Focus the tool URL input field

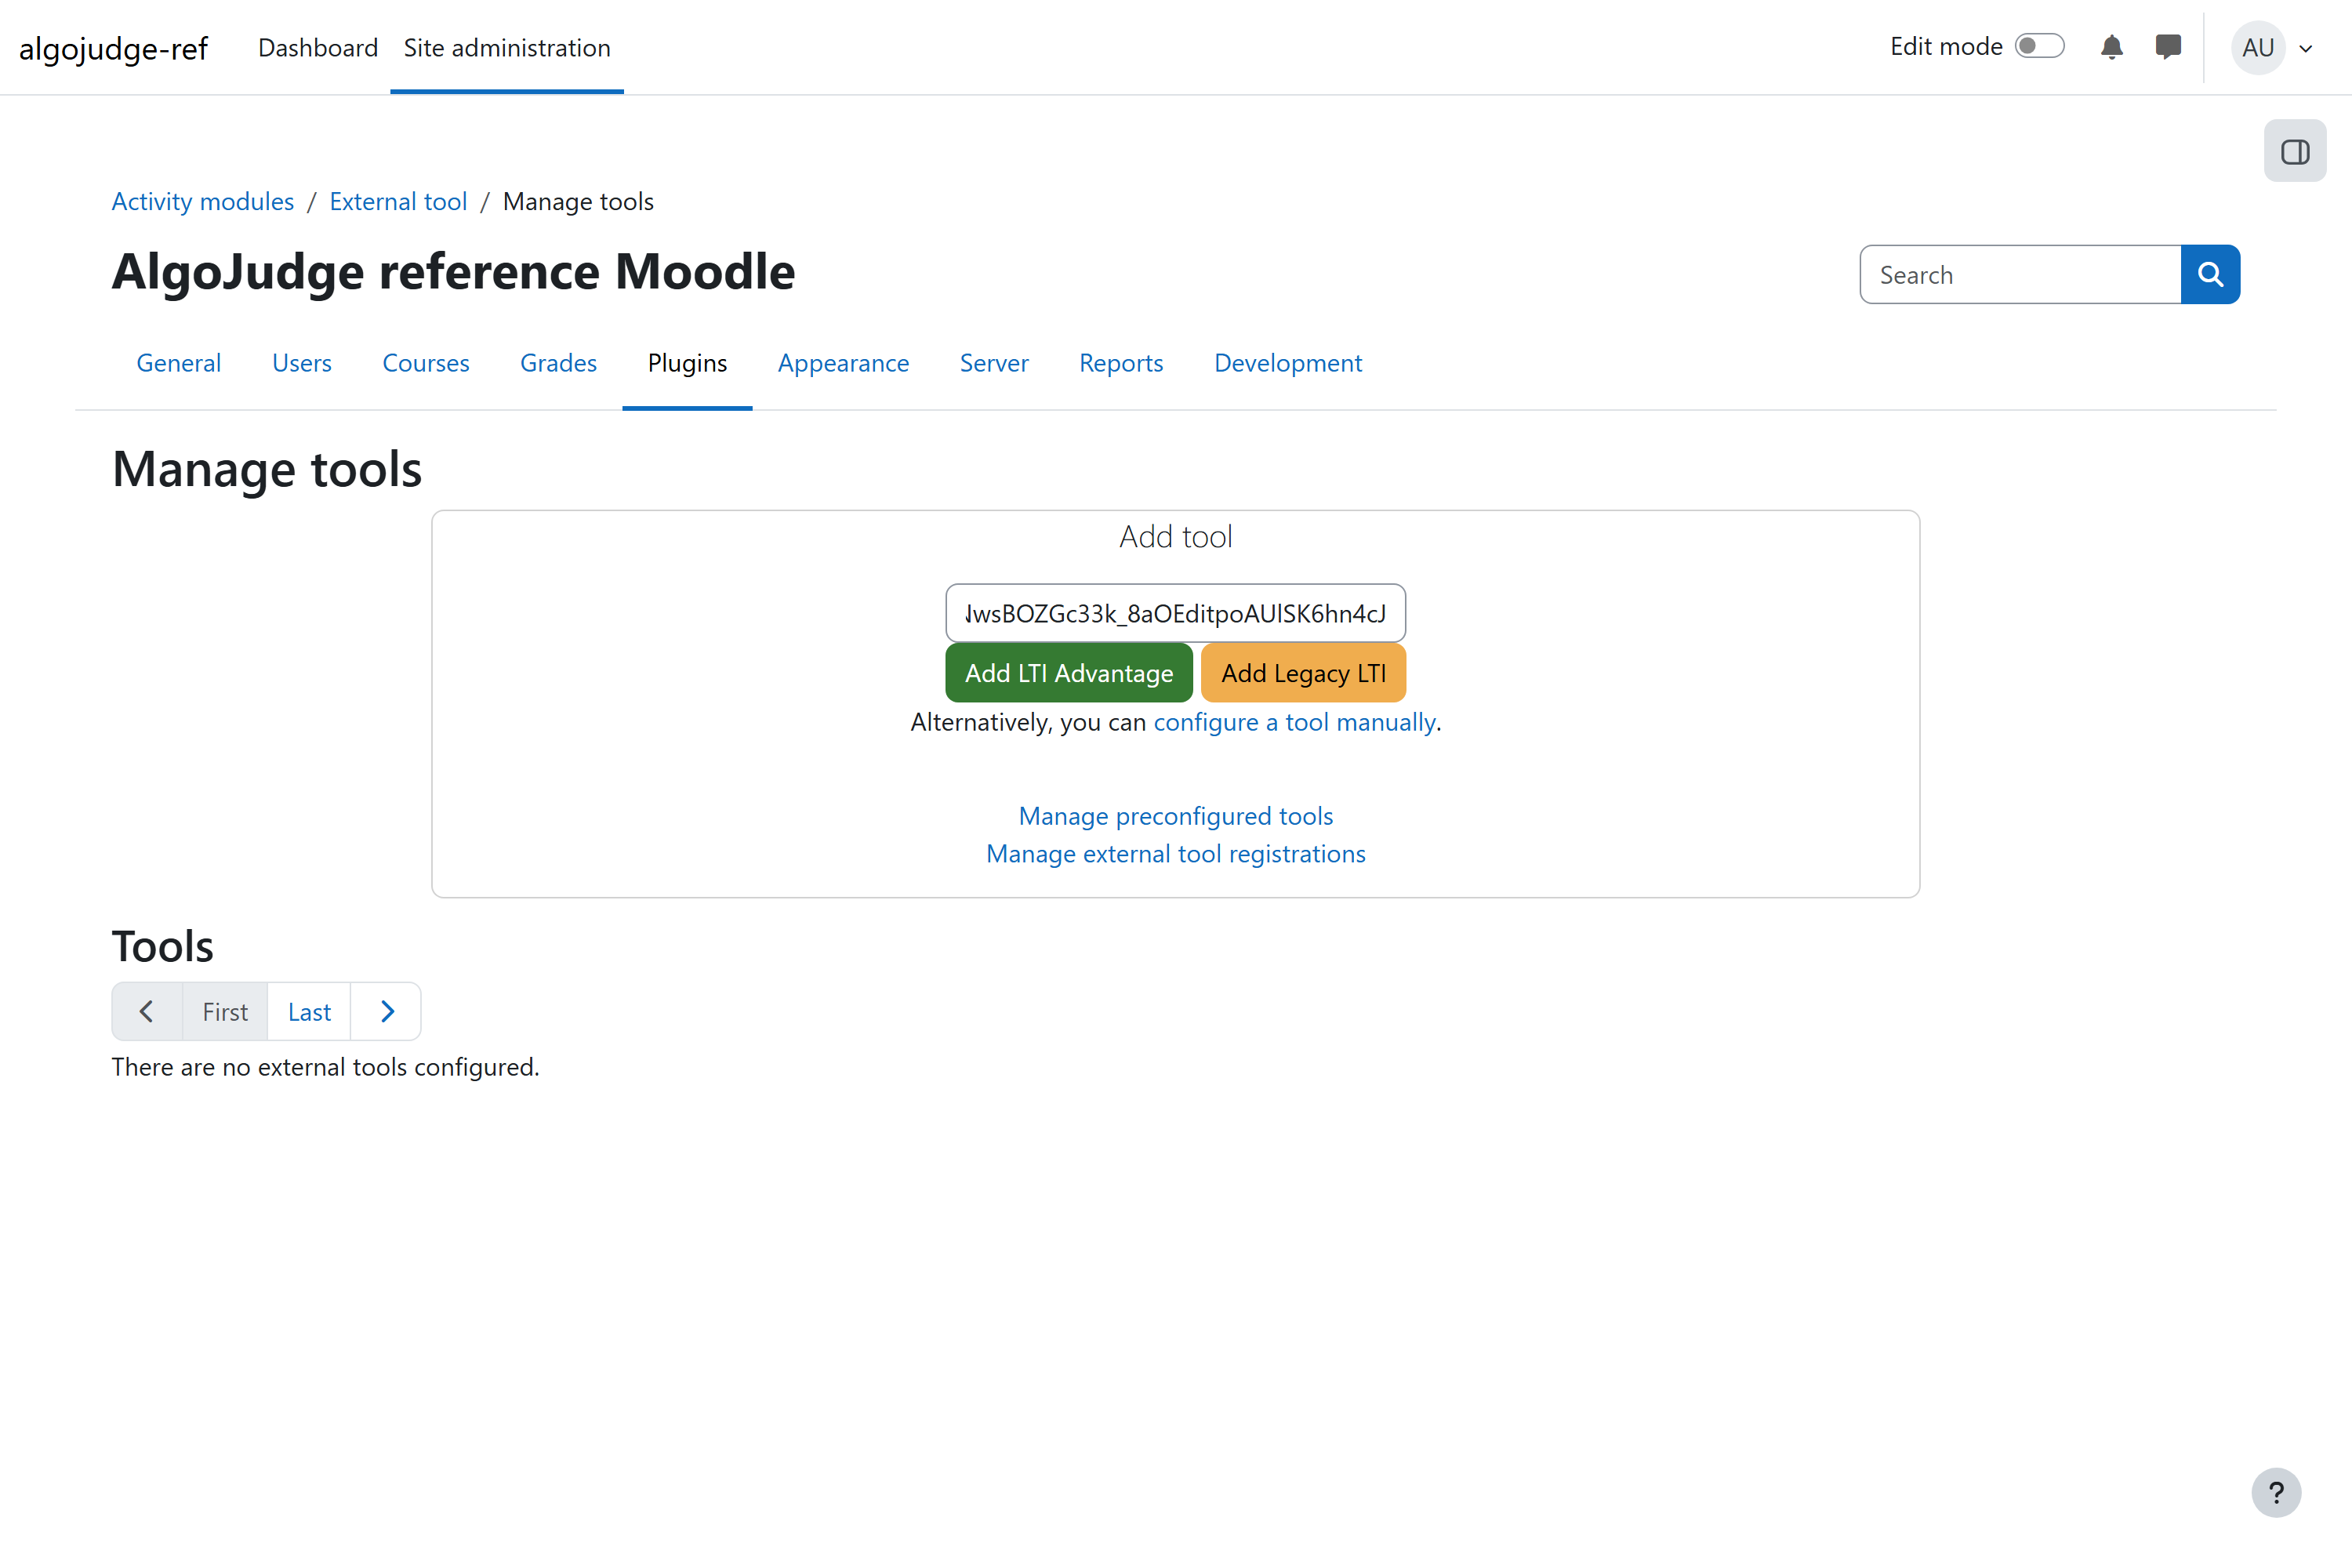1176,613
